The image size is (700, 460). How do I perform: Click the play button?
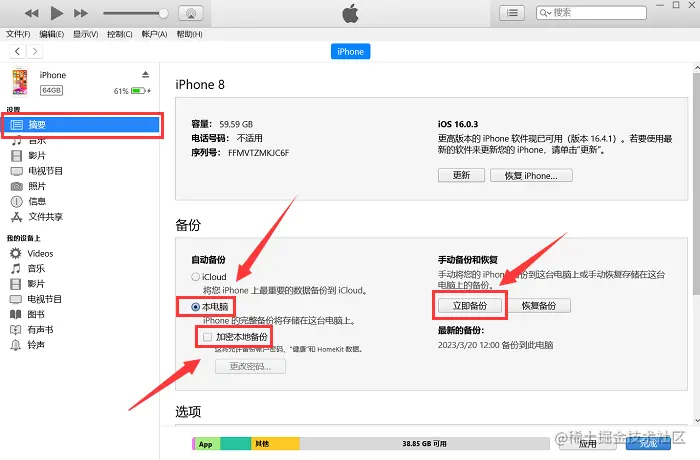coord(56,13)
